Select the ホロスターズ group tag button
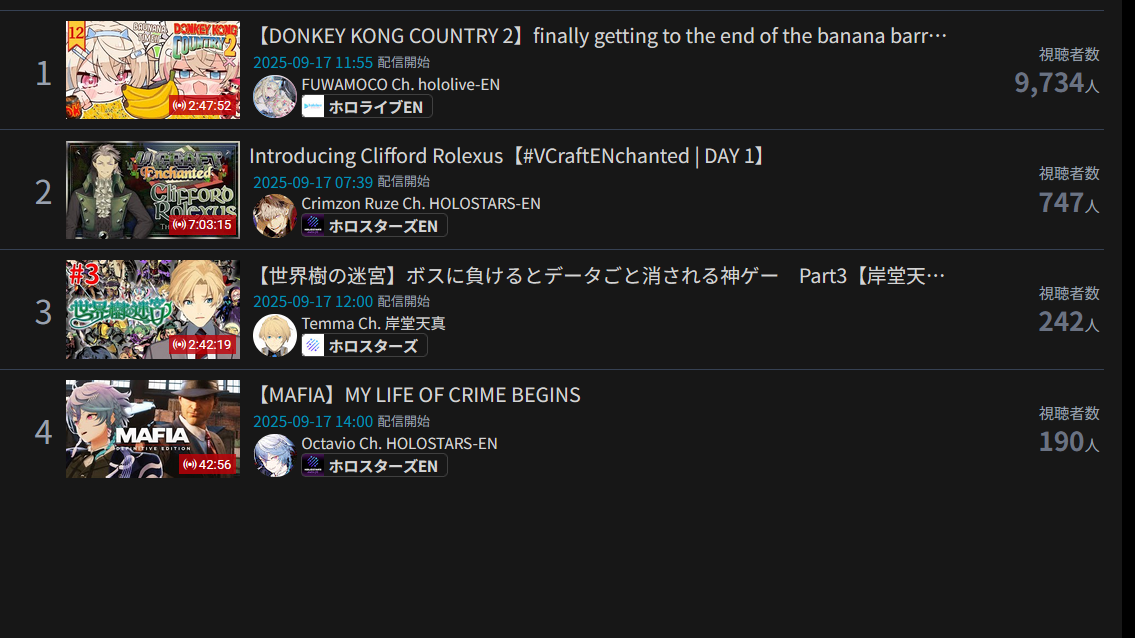Viewport: 1135px width, 638px height. 364,346
